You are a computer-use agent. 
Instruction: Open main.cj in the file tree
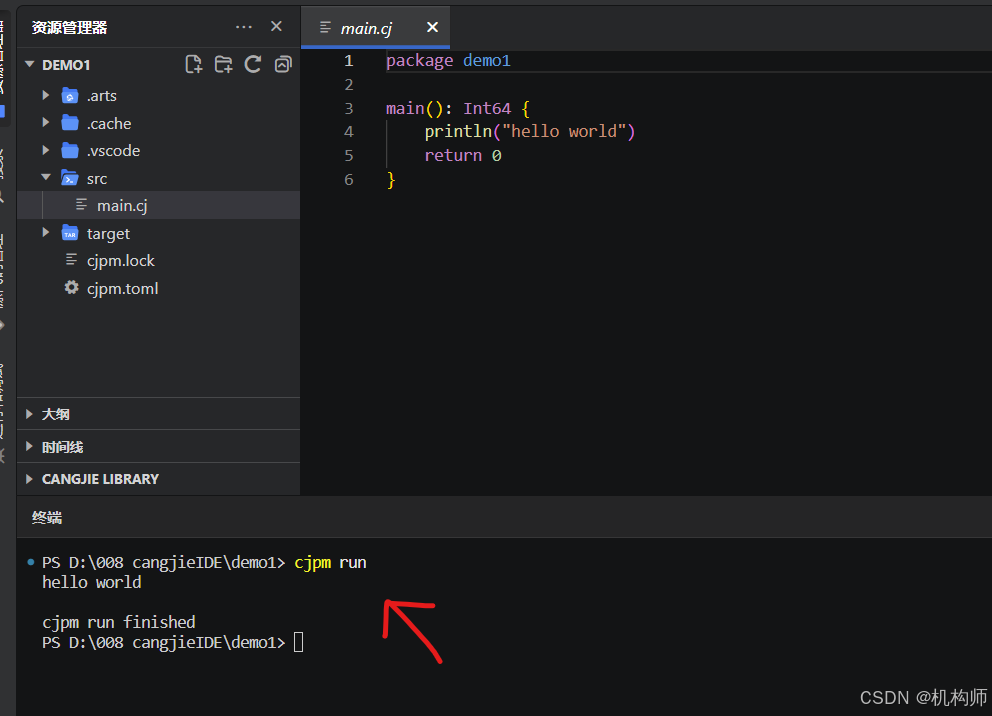pos(158,206)
